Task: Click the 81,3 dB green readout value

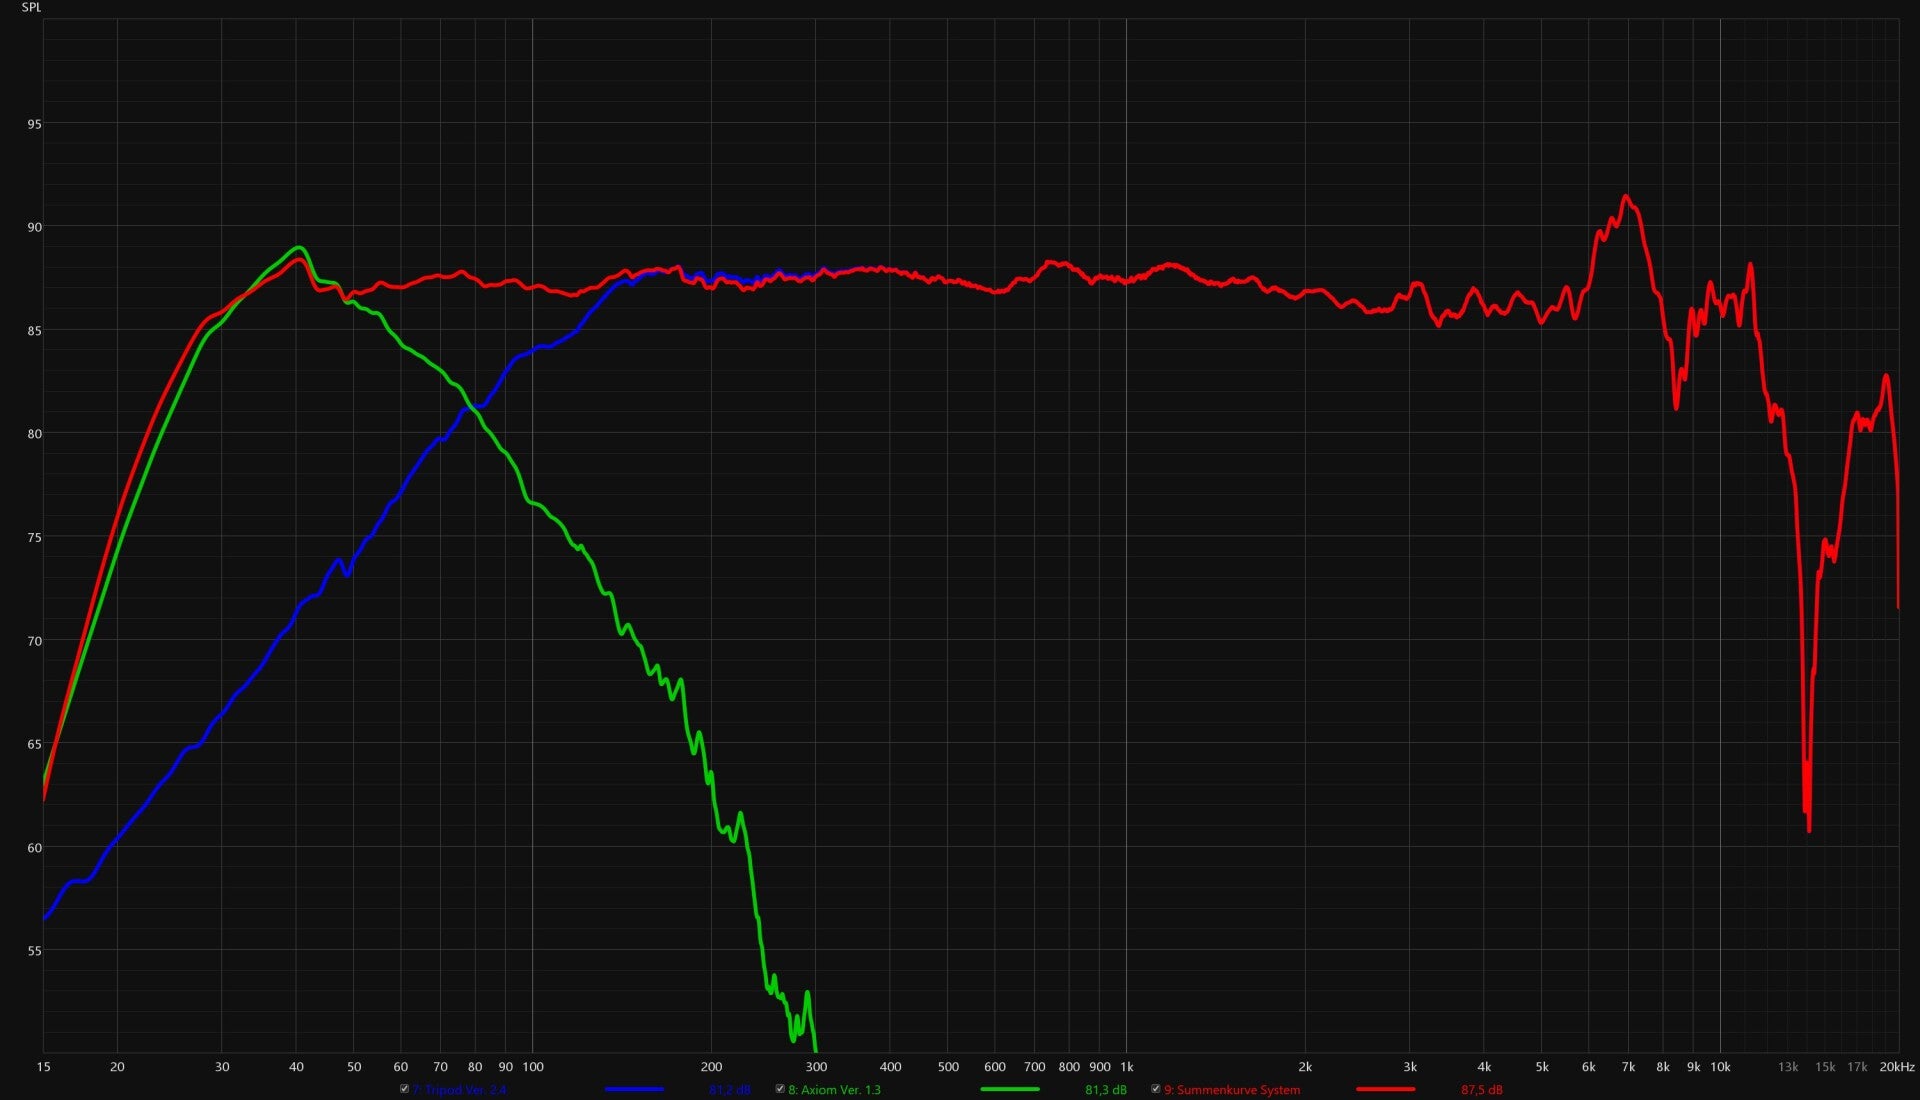Action: tap(1105, 1090)
